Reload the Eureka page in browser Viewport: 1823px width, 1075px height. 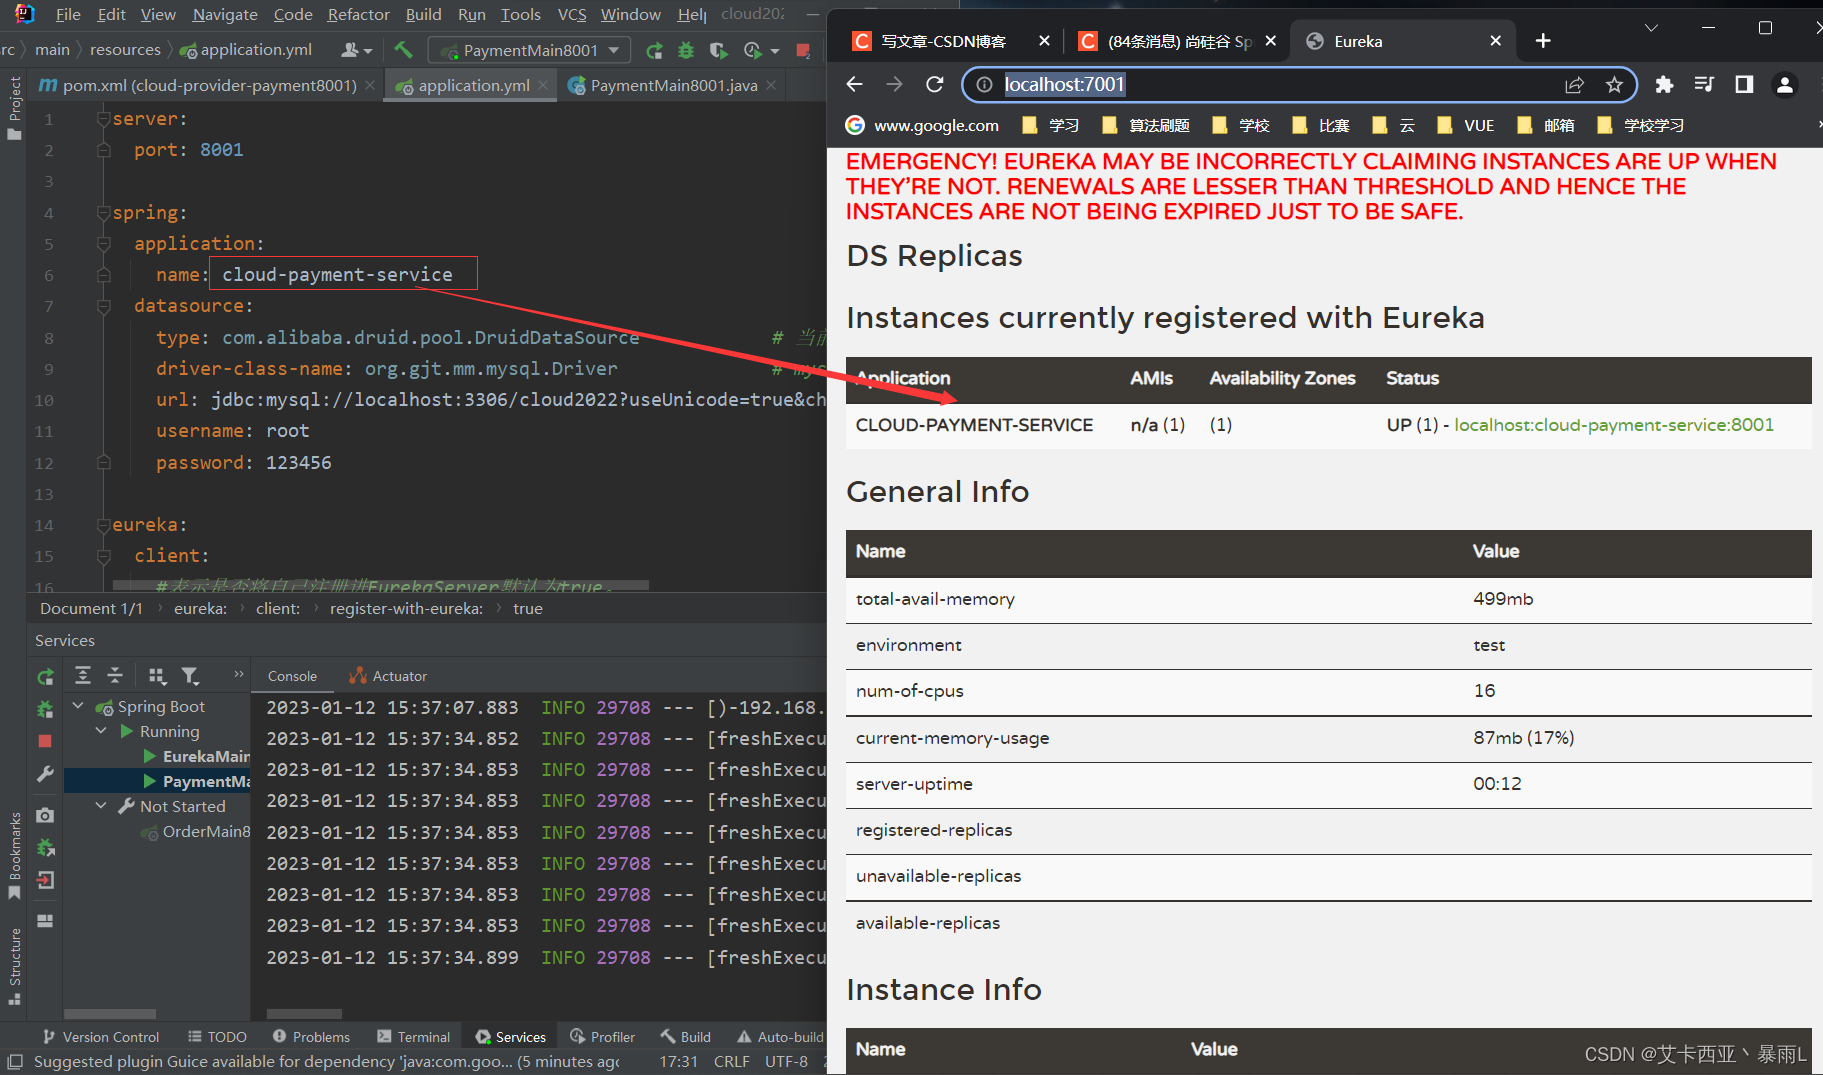click(x=935, y=85)
